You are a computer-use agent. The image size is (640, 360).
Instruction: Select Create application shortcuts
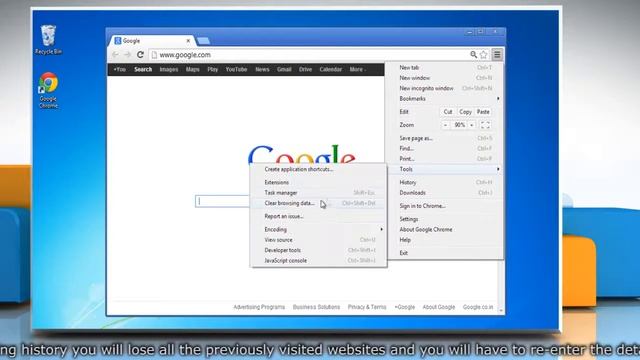tap(319, 169)
